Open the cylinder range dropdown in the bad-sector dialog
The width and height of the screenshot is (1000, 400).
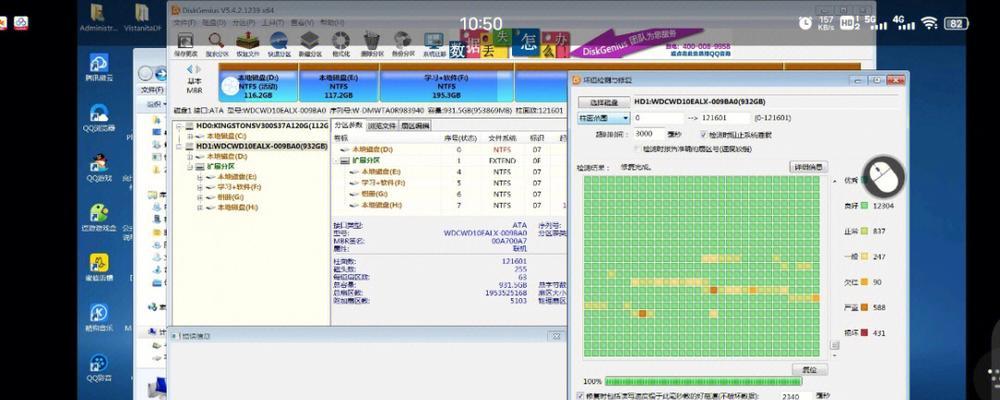click(x=604, y=118)
